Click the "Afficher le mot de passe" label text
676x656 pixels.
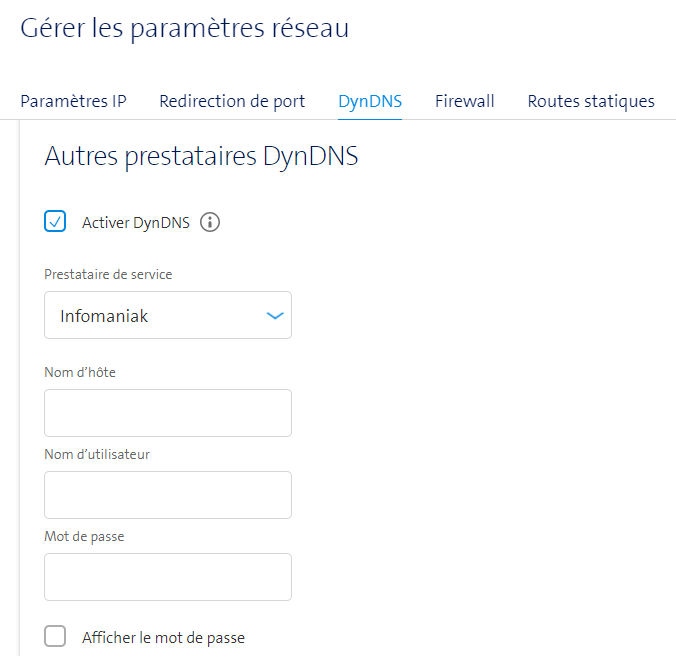coord(163,637)
